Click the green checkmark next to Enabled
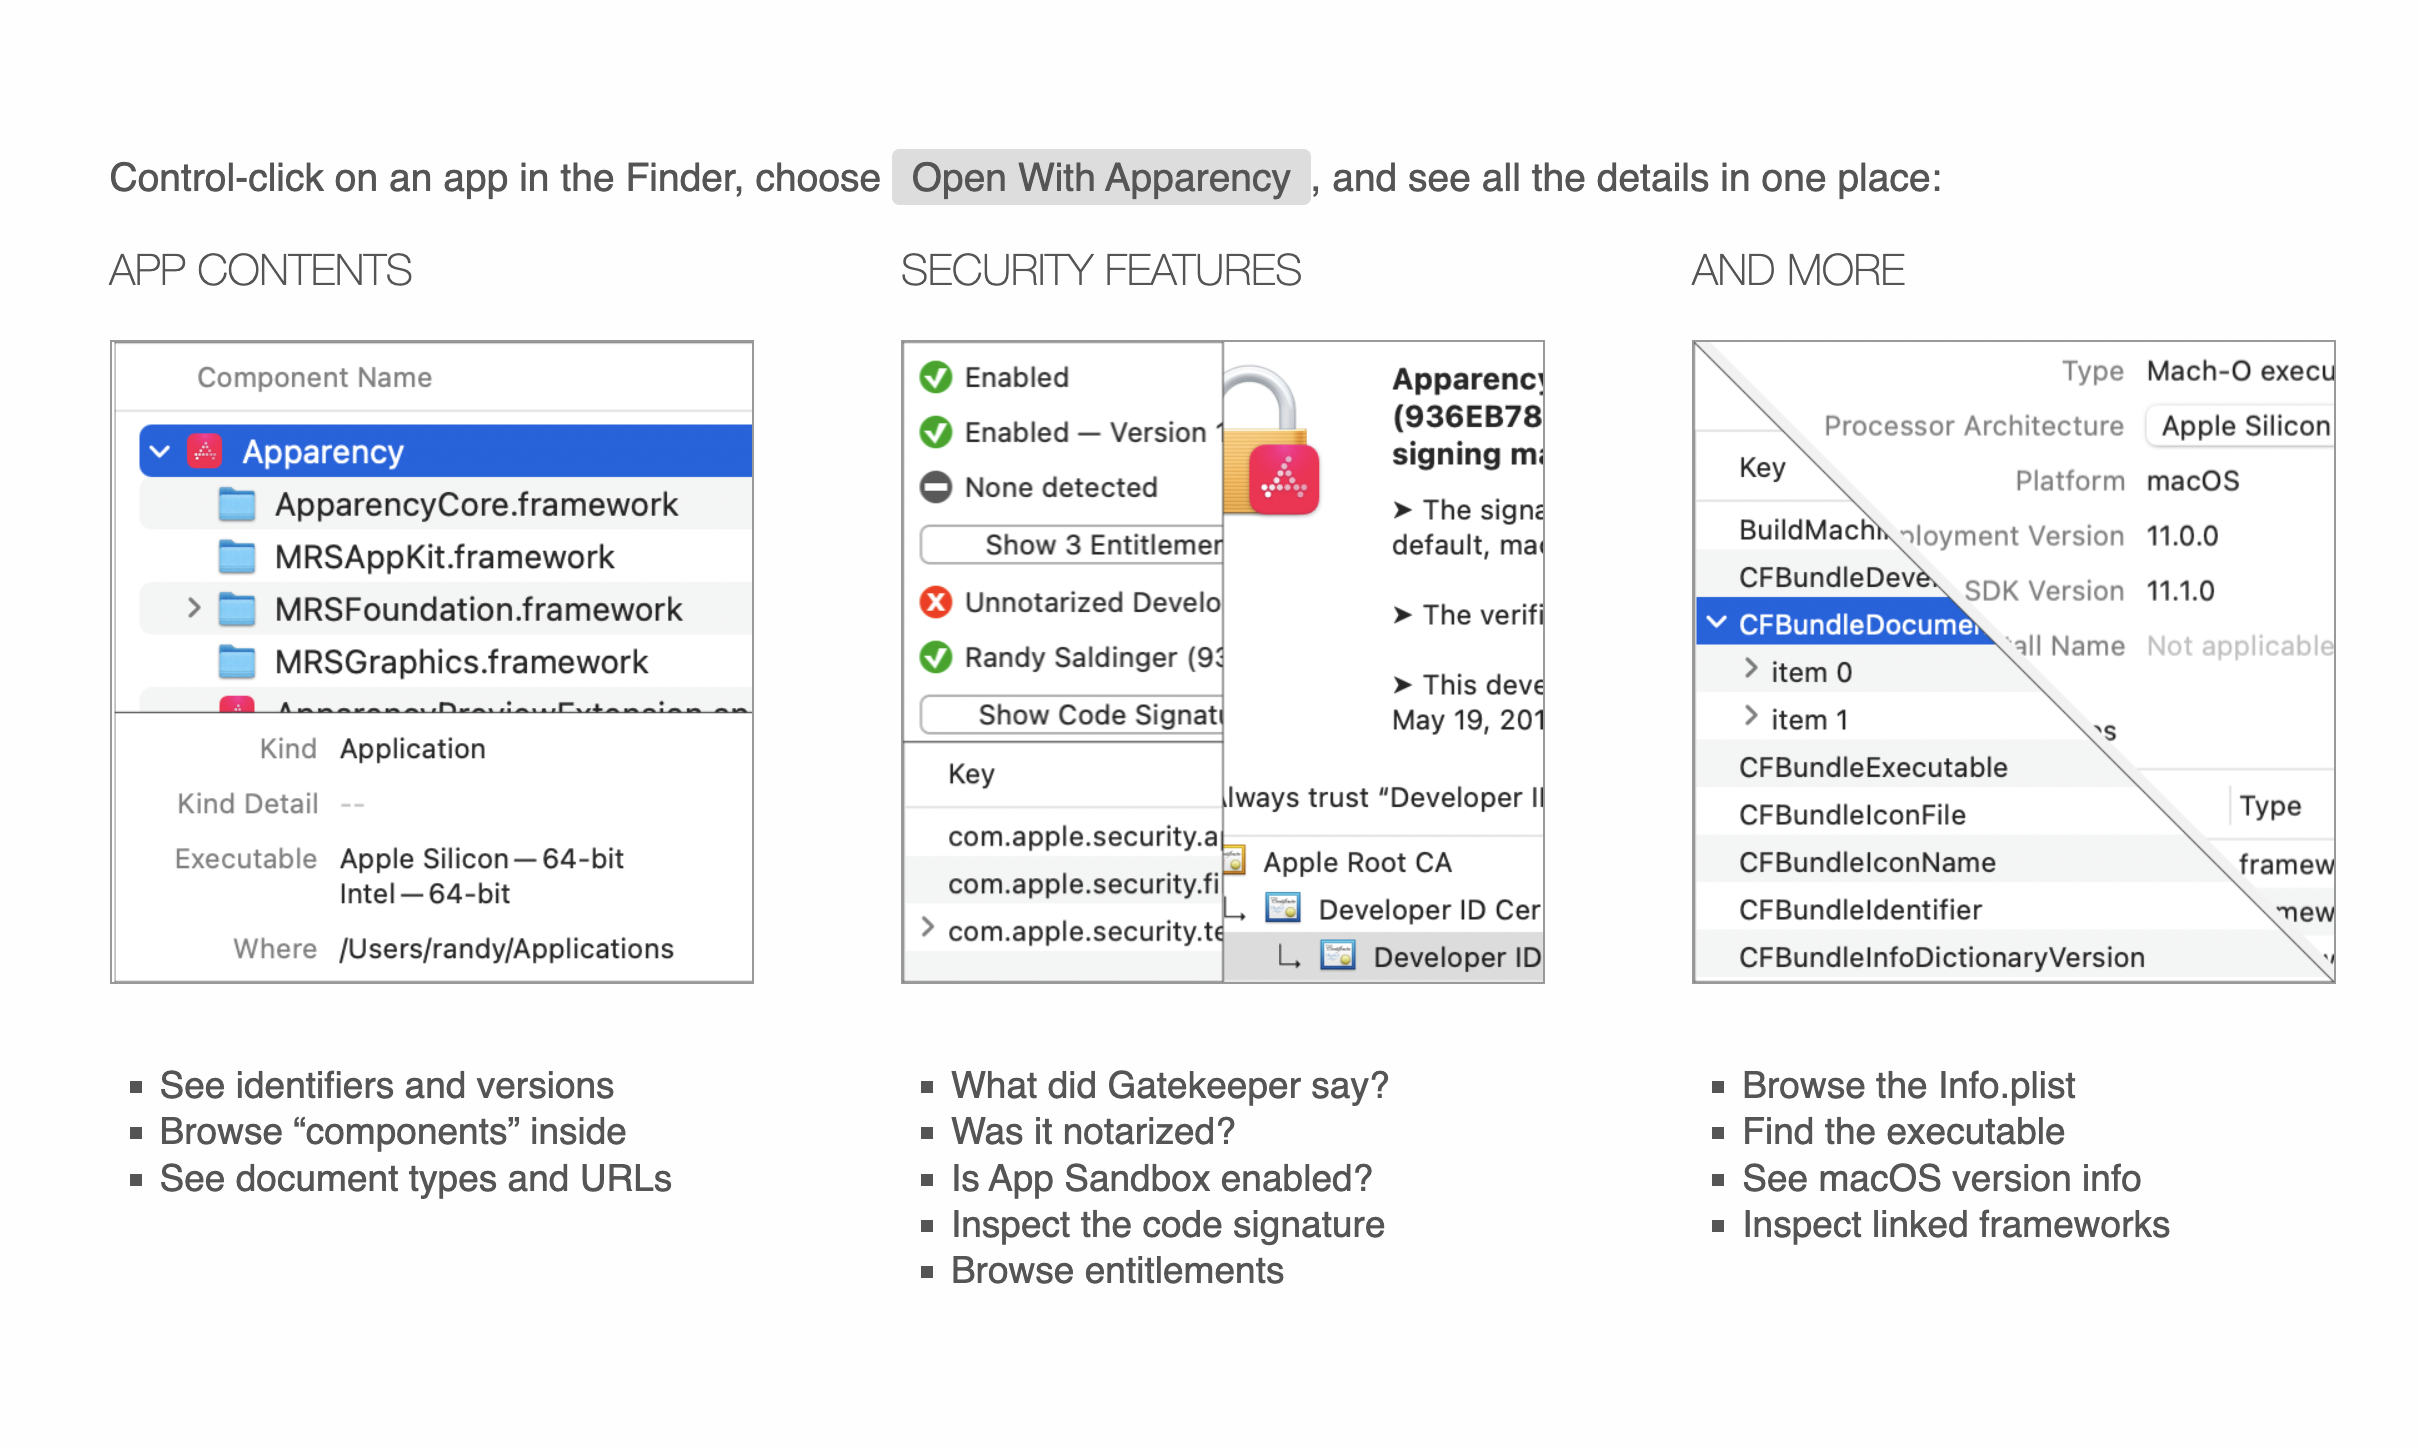Viewport: 2420px width, 1448px height. [936, 377]
